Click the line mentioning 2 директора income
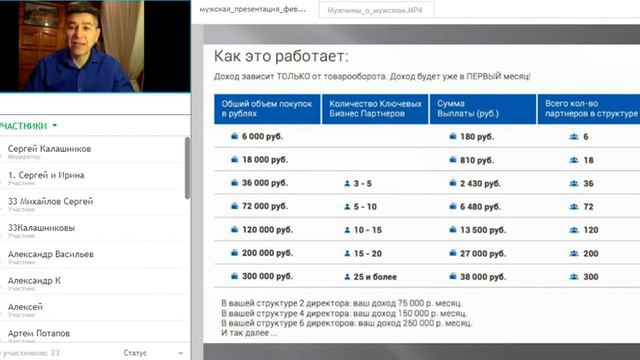The width and height of the screenshot is (640, 360). (342, 303)
